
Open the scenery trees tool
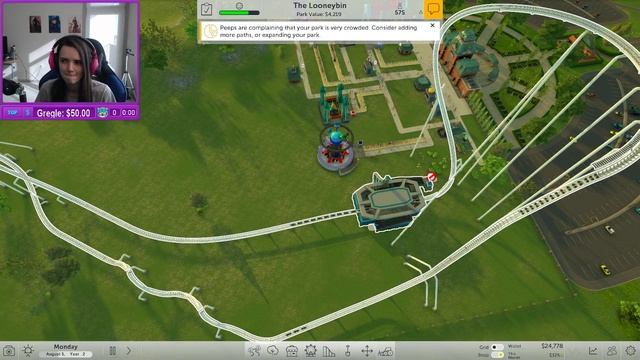tap(273, 351)
